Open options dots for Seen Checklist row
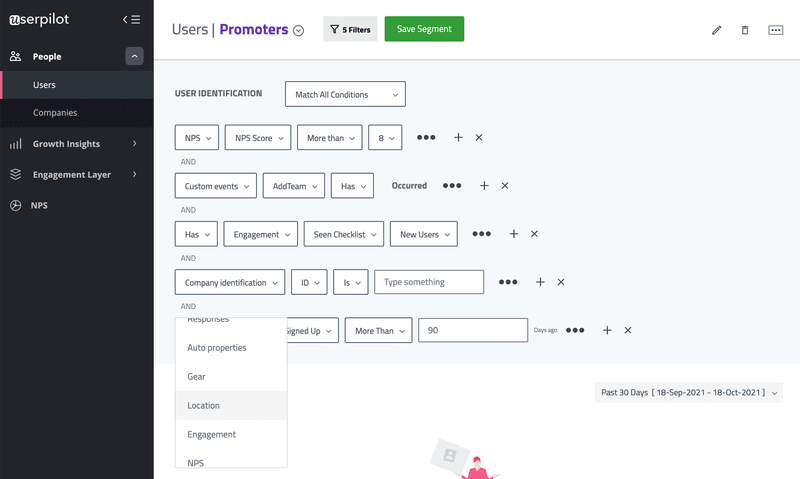The height and width of the screenshot is (479, 800). tap(481, 233)
